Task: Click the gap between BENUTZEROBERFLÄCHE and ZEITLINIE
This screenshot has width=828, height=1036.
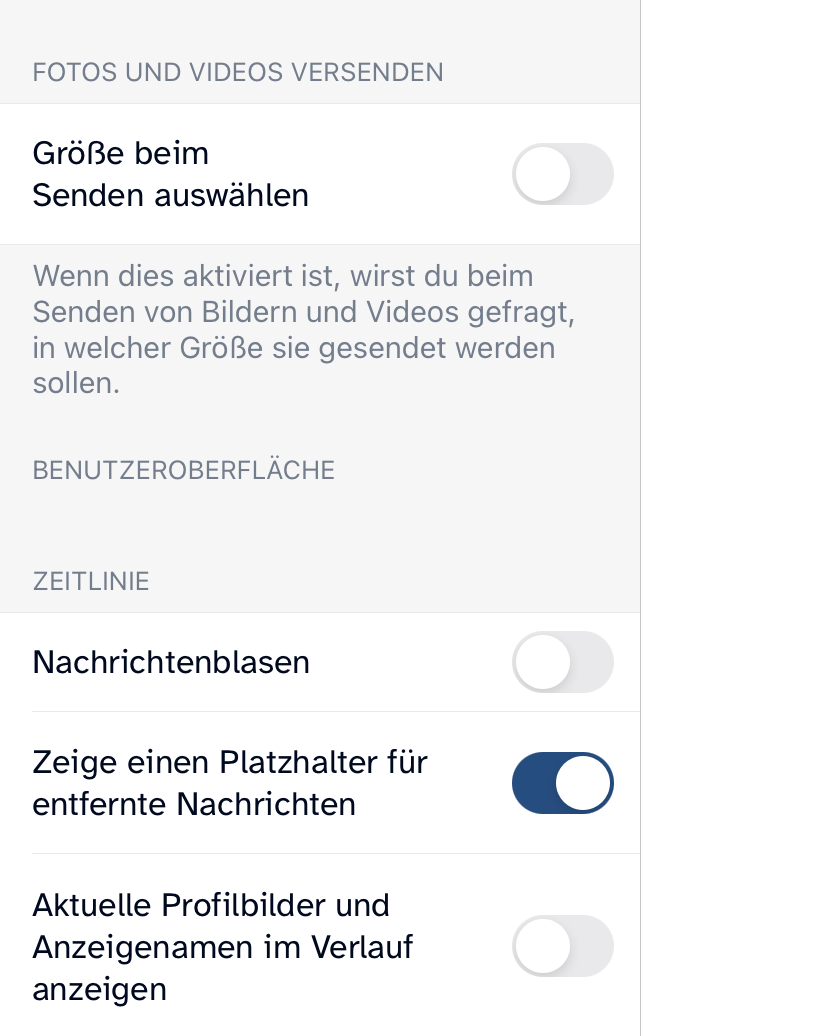Action: tap(320, 525)
